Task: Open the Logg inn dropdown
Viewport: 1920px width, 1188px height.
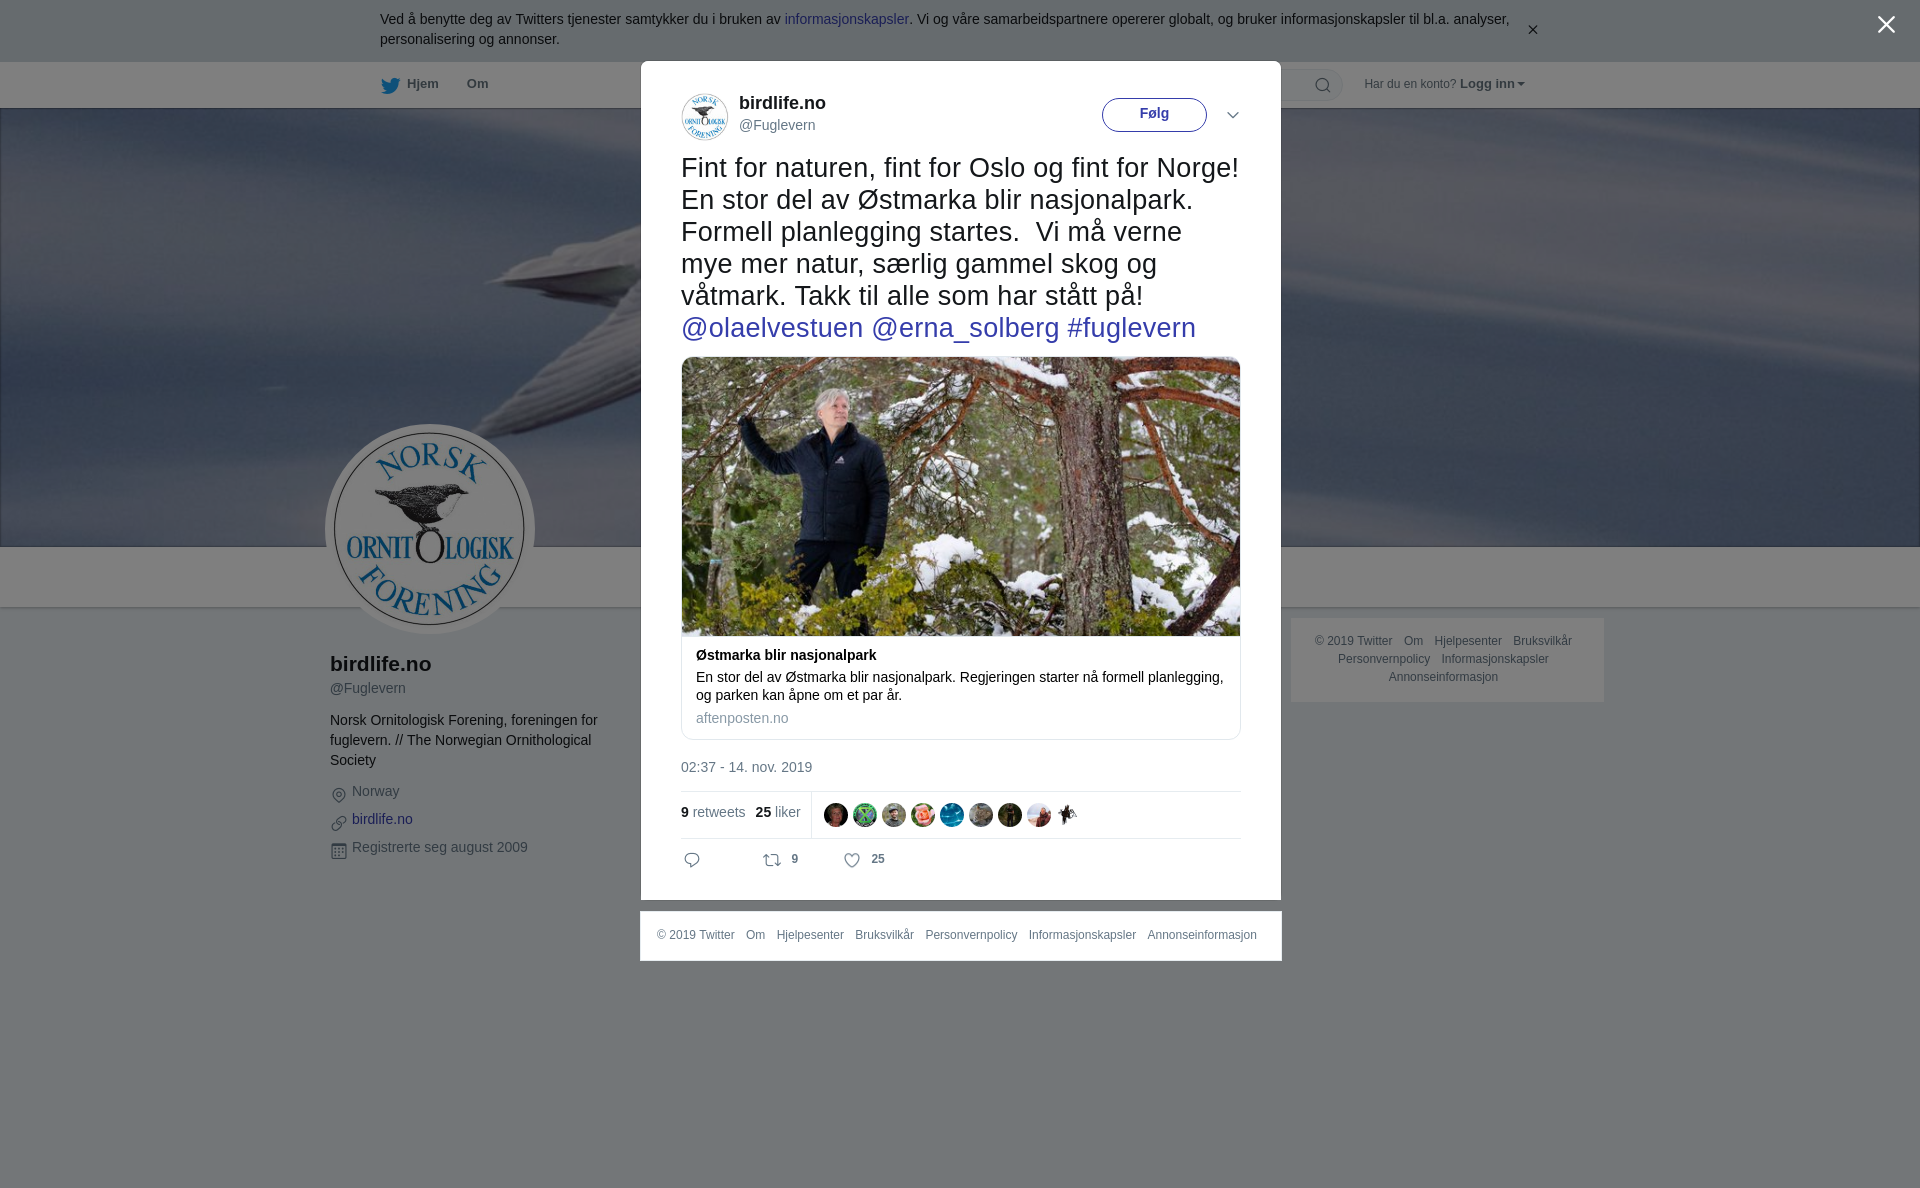Action: [1492, 84]
